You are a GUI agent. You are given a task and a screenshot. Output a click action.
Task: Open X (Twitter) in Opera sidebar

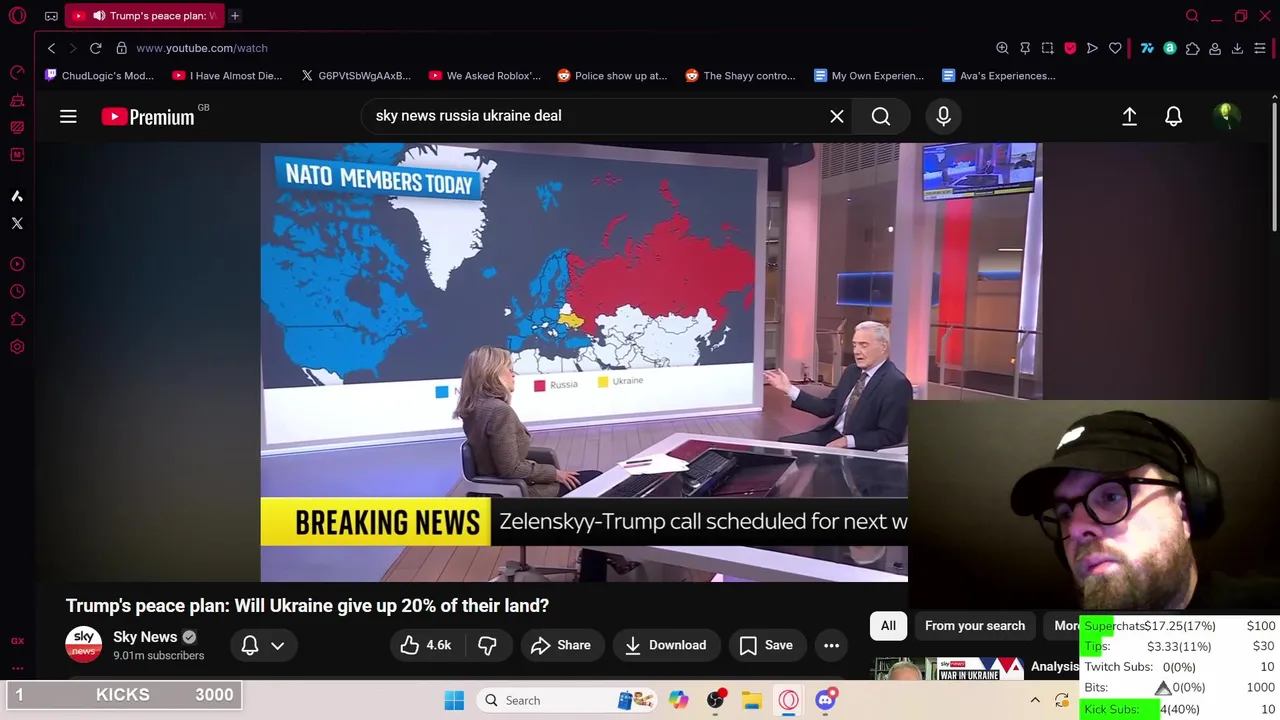coord(17,223)
